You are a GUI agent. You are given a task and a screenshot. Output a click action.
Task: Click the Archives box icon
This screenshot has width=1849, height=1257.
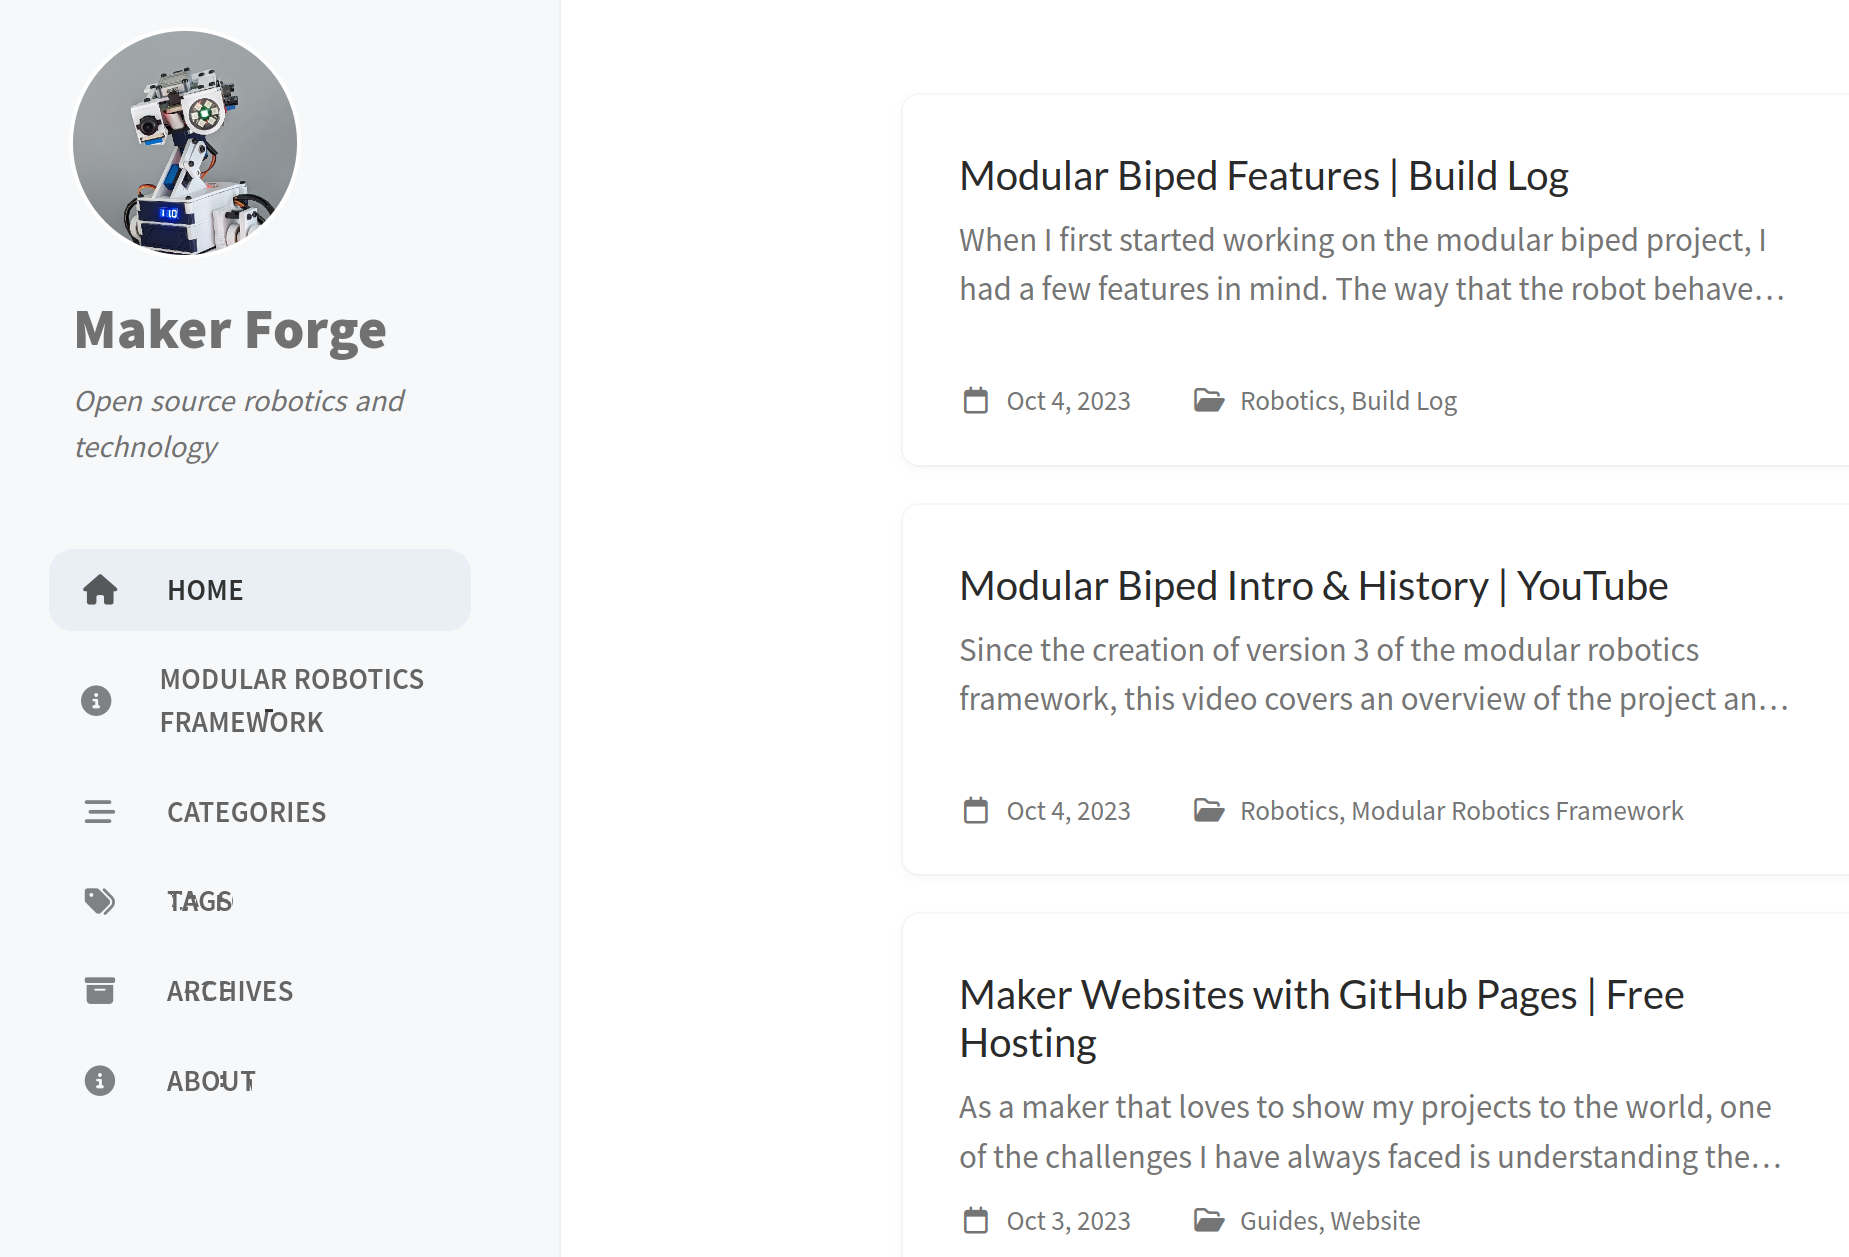[99, 991]
